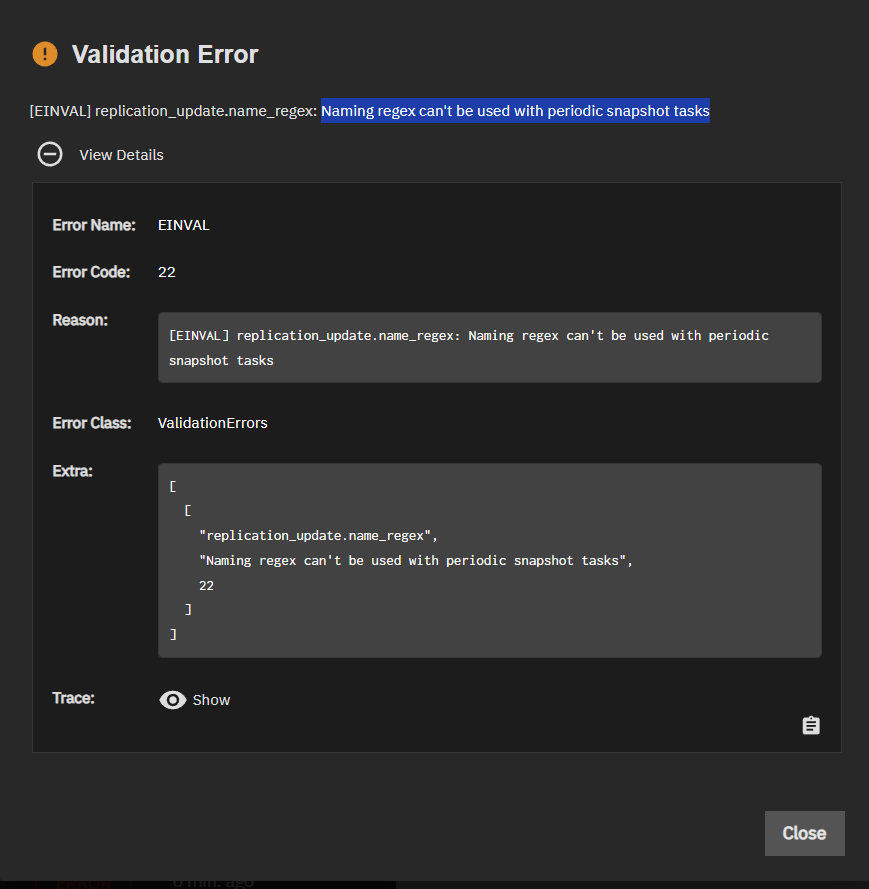Click the View Details label

[121, 155]
